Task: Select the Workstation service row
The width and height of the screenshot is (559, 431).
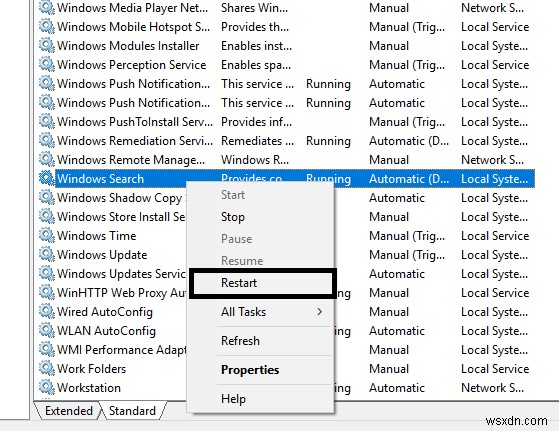Action: tap(89, 388)
